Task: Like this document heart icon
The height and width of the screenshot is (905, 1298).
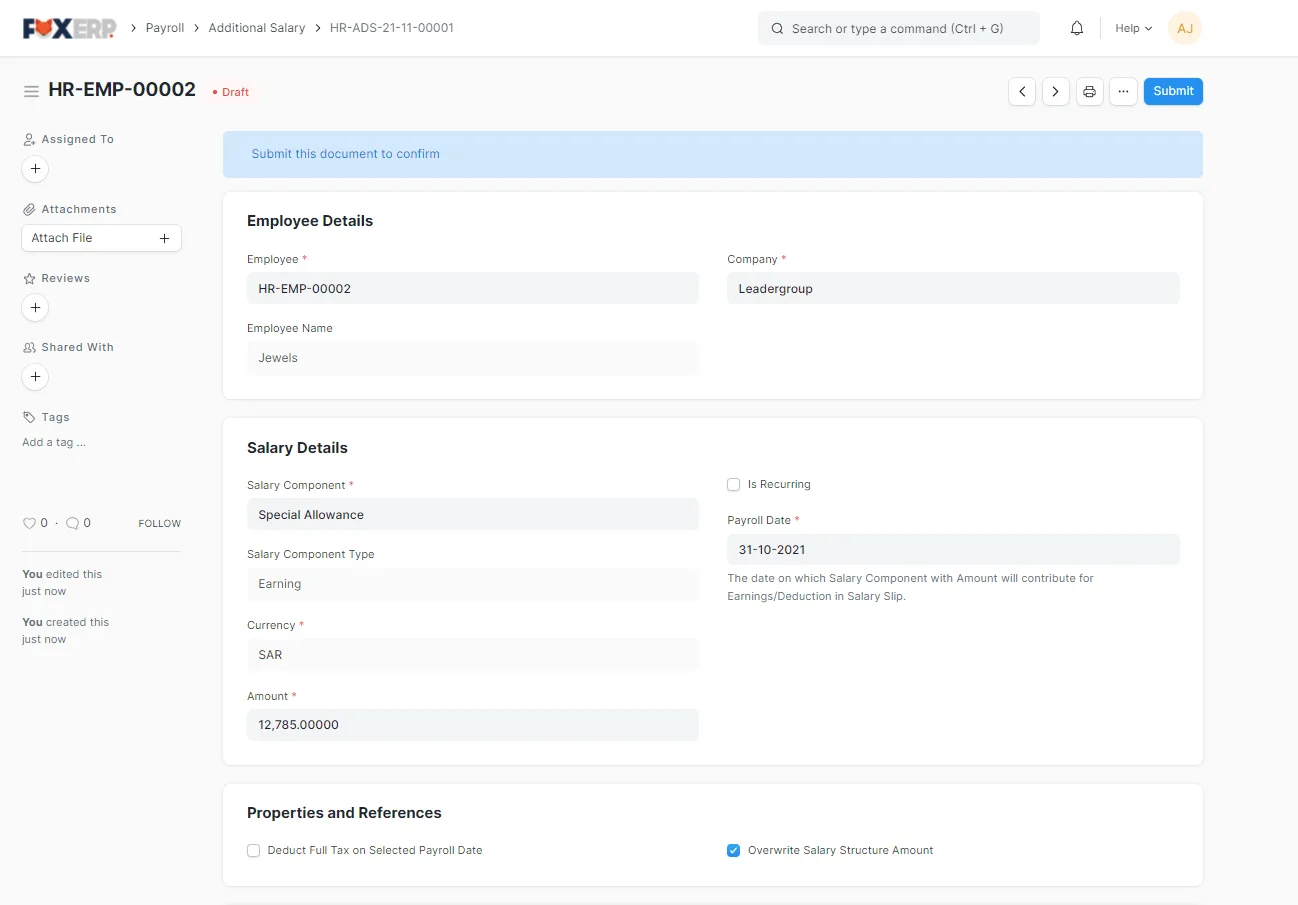Action: (29, 523)
